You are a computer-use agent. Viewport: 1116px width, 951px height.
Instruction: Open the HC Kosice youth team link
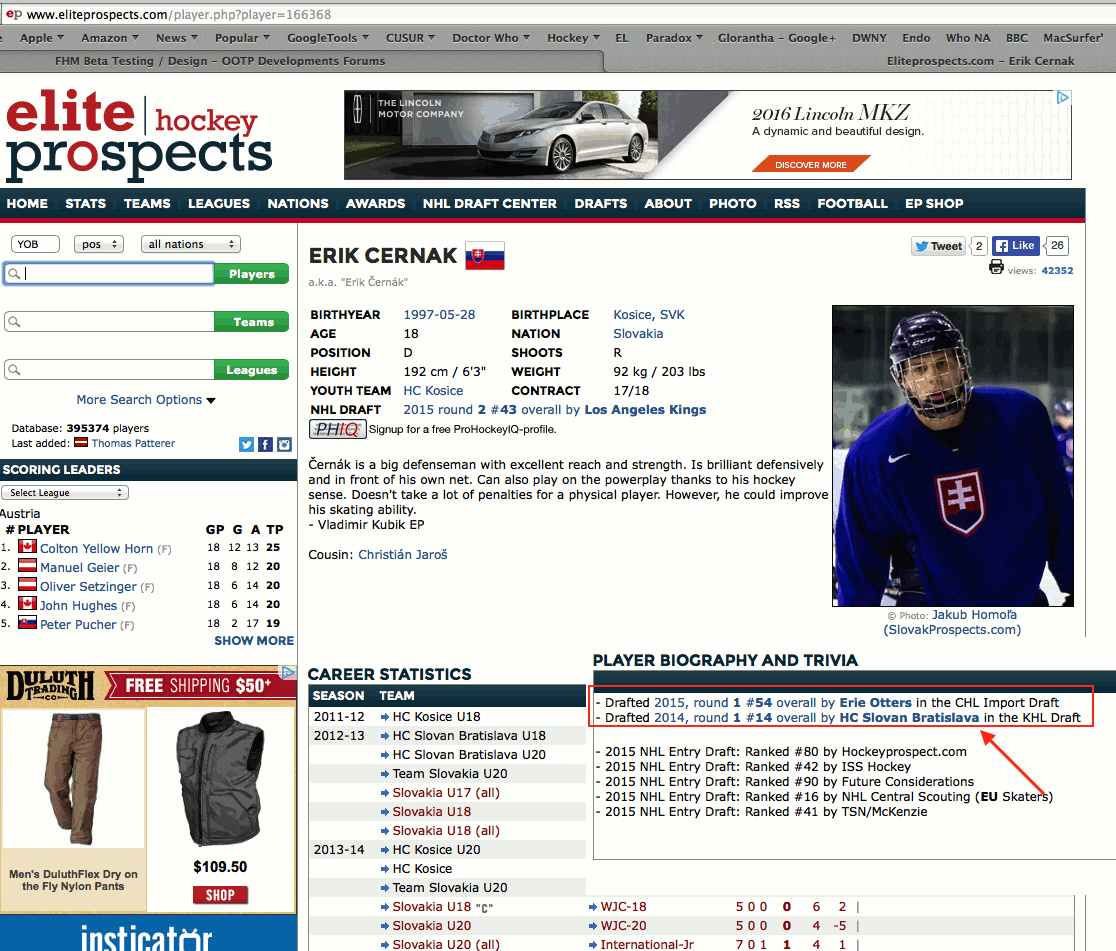pyautogui.click(x=433, y=391)
